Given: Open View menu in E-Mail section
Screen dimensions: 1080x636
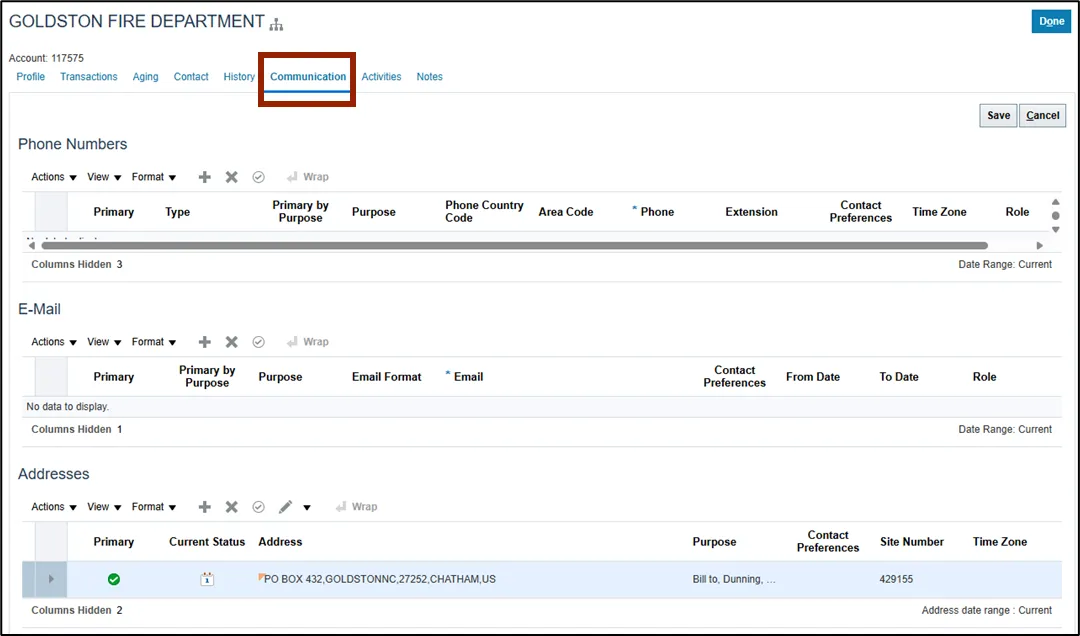Looking at the screenshot, I should 104,342.
